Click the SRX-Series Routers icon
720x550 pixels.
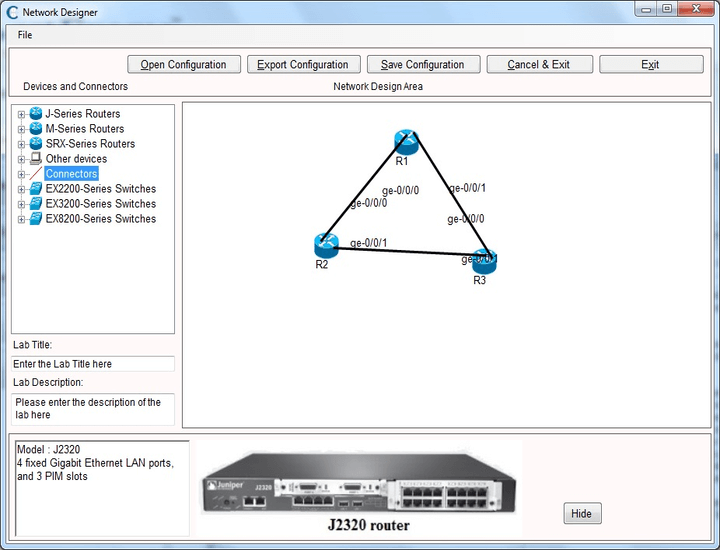pyautogui.click(x=36, y=144)
